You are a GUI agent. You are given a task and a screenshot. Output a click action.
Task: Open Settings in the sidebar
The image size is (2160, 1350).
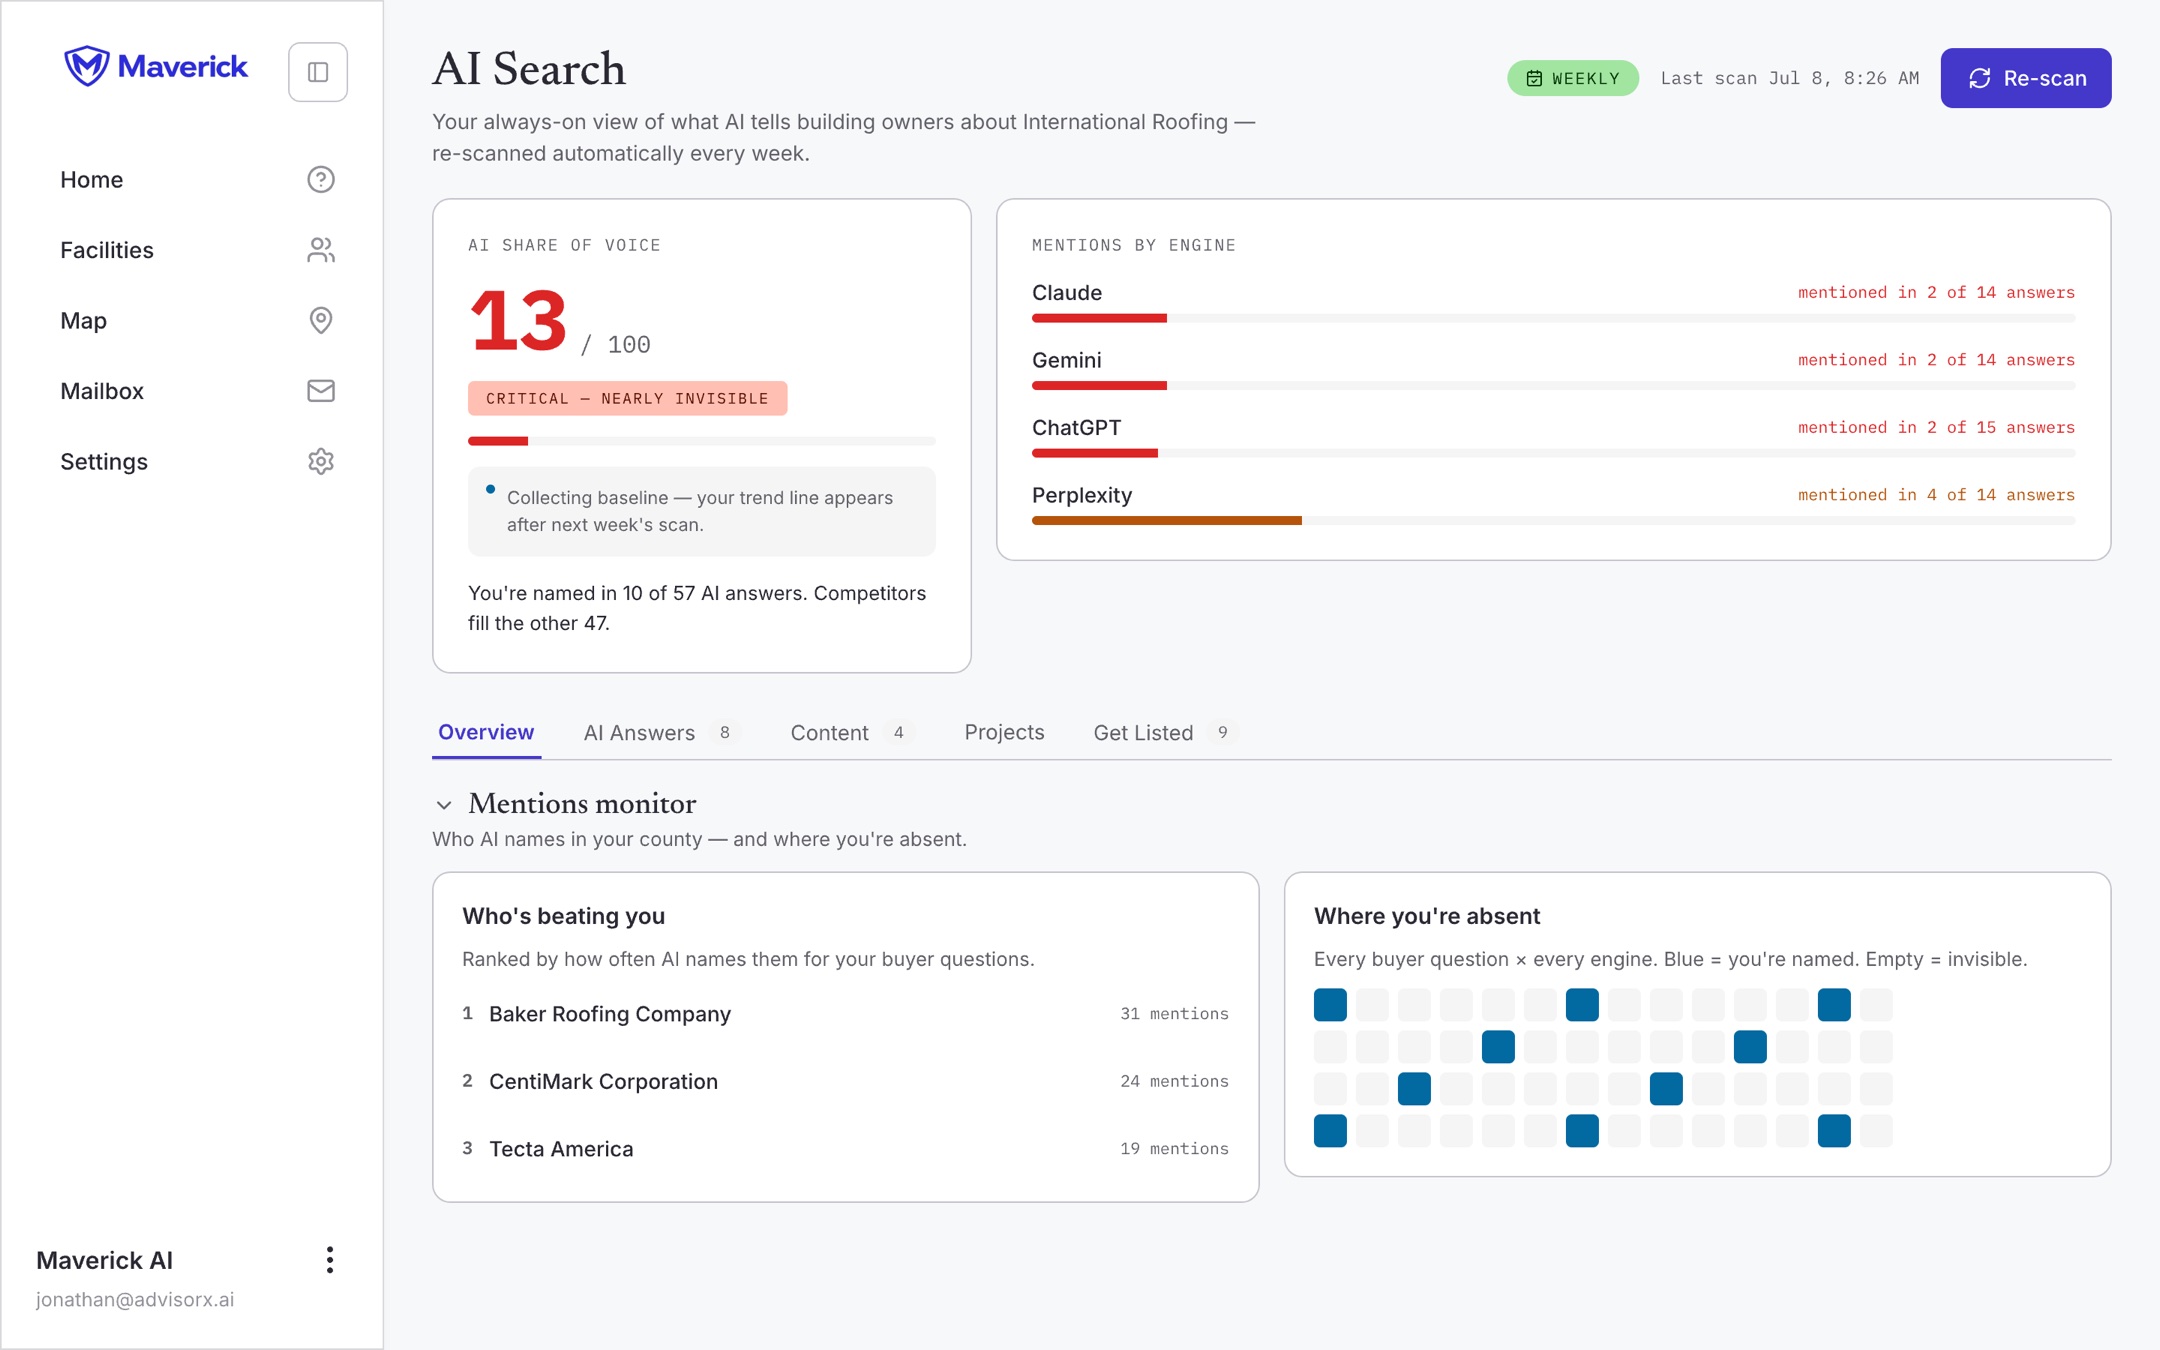(x=196, y=461)
